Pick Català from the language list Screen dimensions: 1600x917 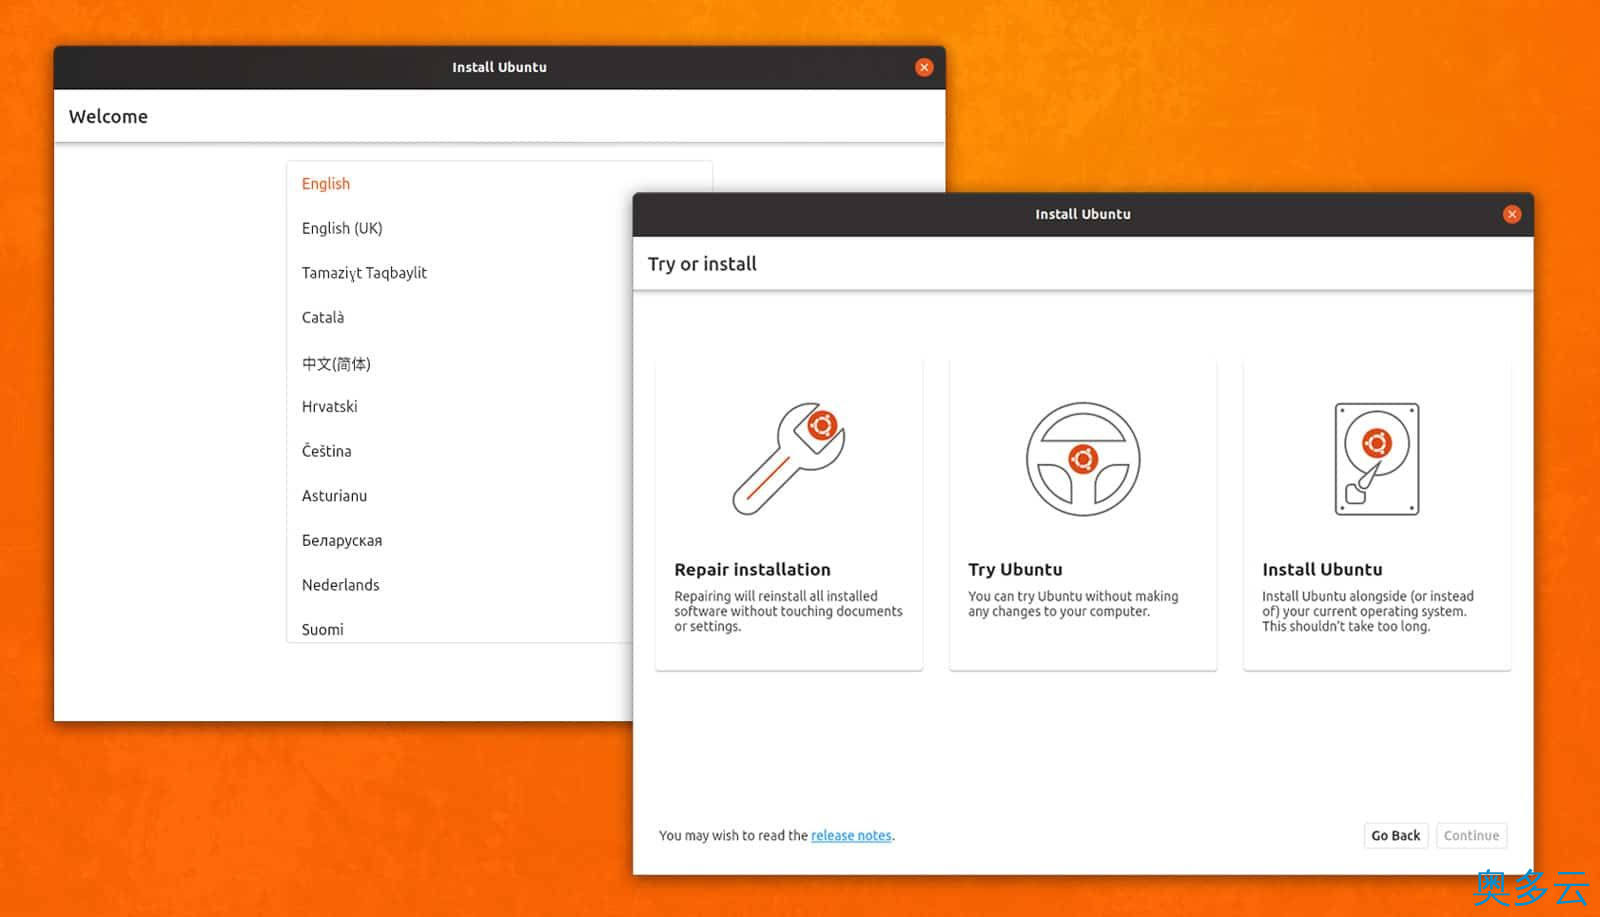(323, 318)
